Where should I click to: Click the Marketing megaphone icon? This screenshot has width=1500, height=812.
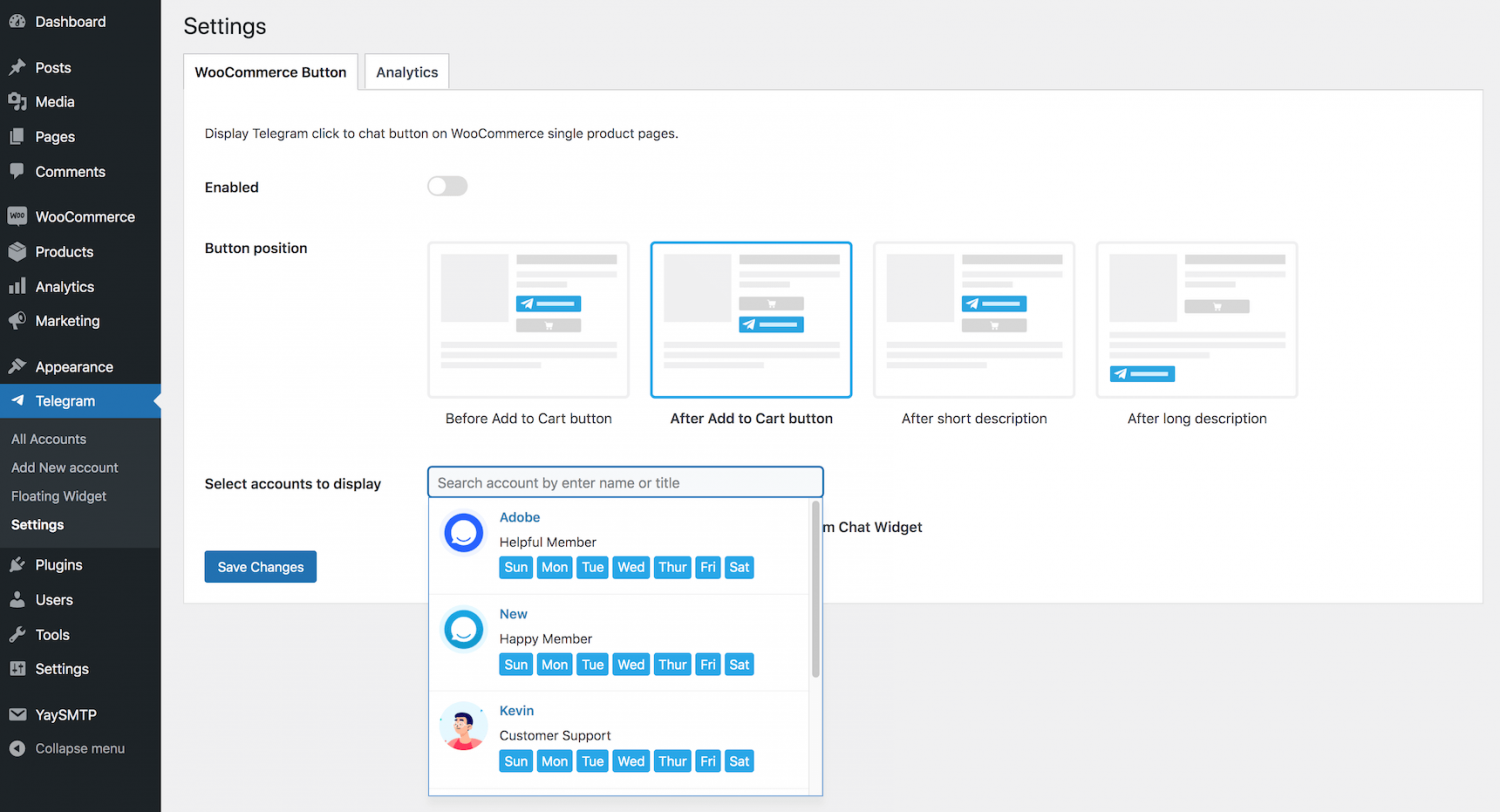[x=17, y=321]
